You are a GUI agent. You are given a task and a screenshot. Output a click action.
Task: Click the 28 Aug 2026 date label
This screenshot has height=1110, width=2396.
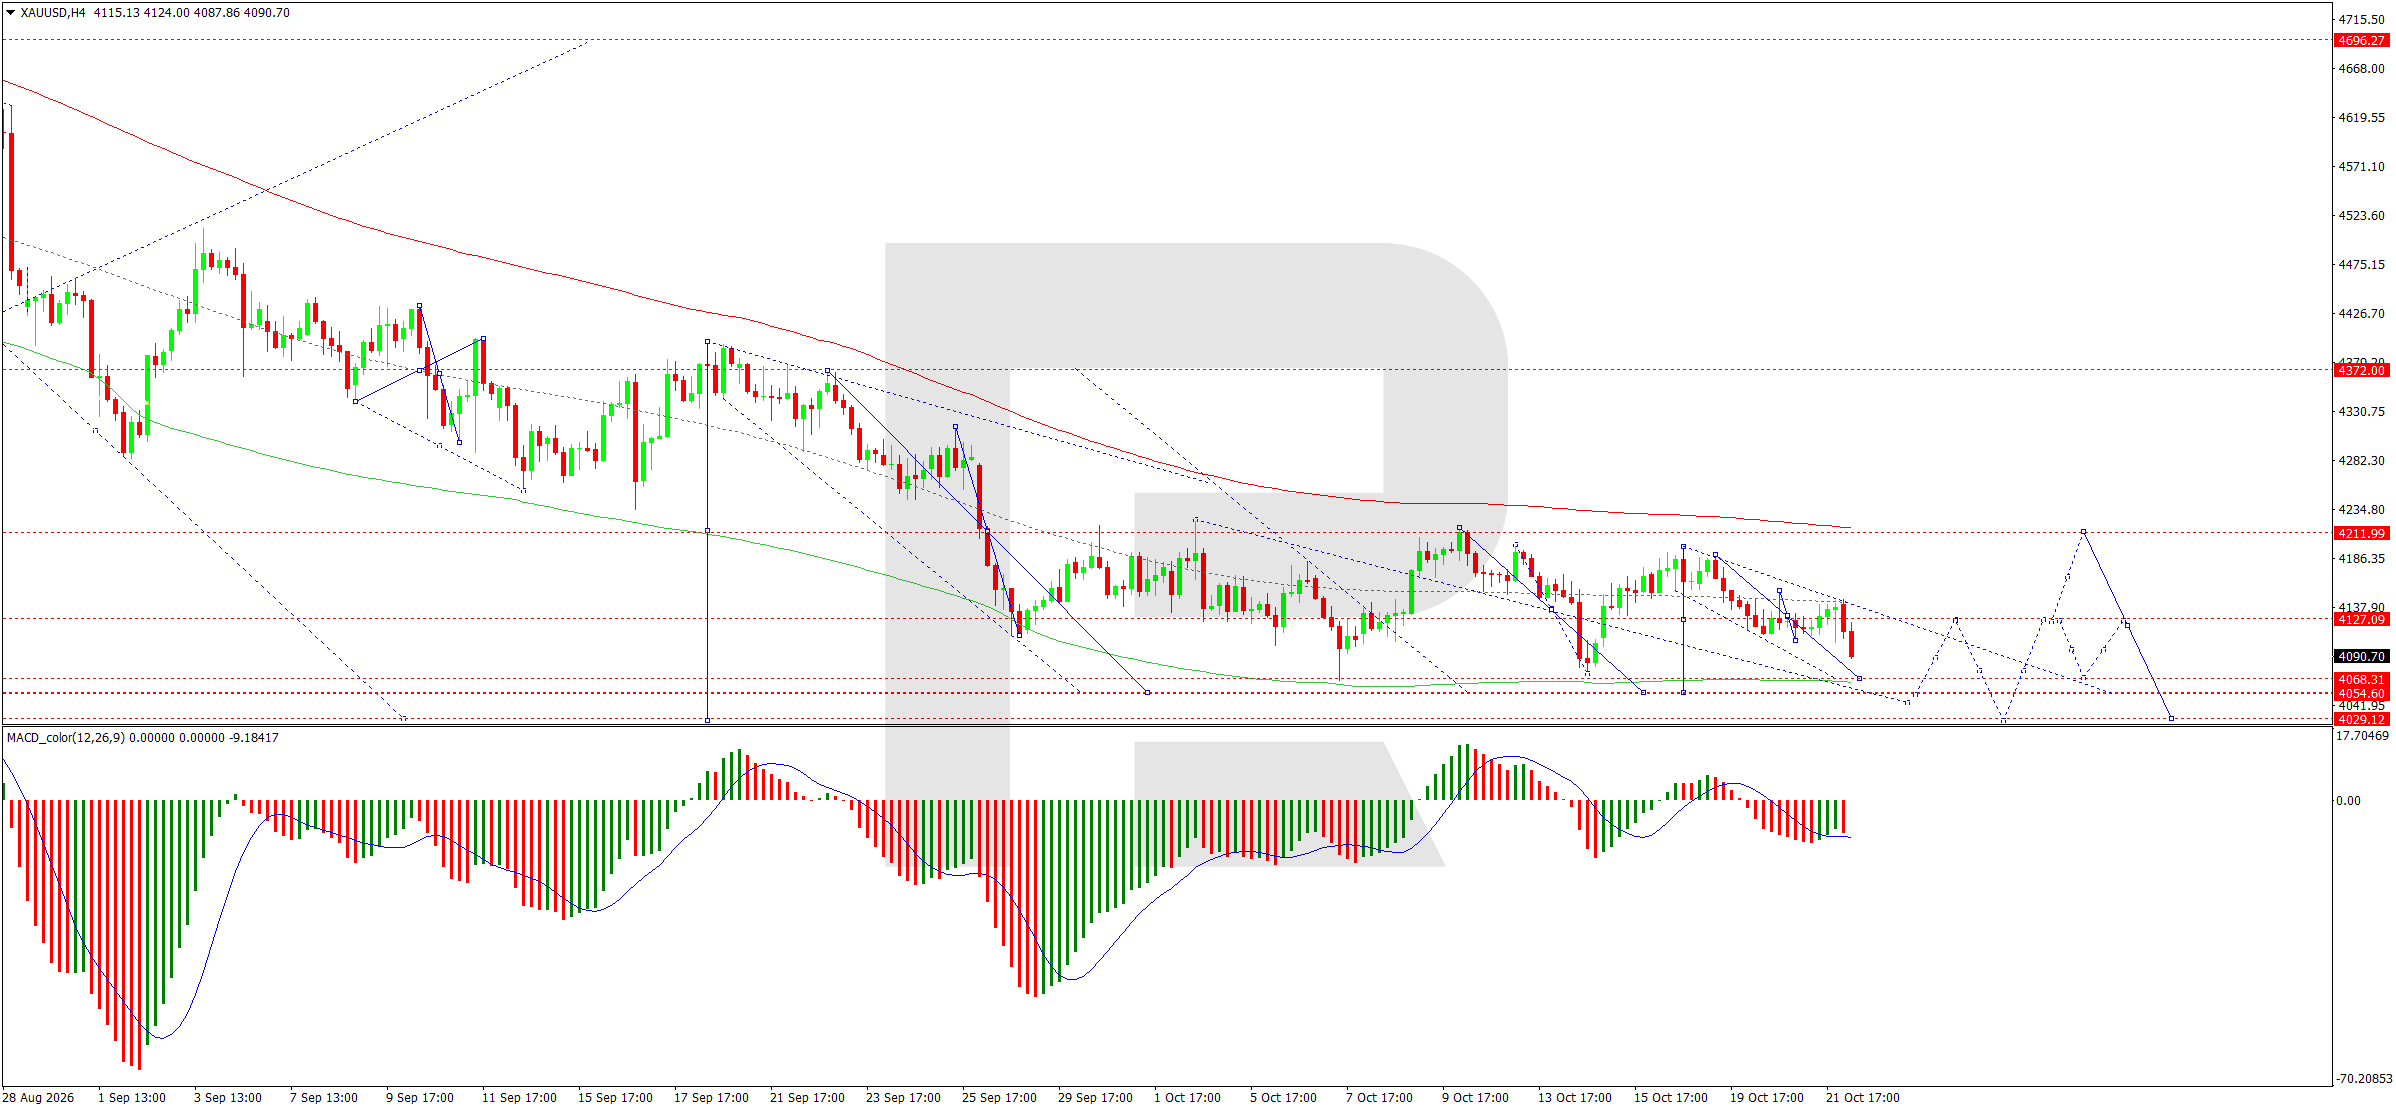coord(40,1098)
